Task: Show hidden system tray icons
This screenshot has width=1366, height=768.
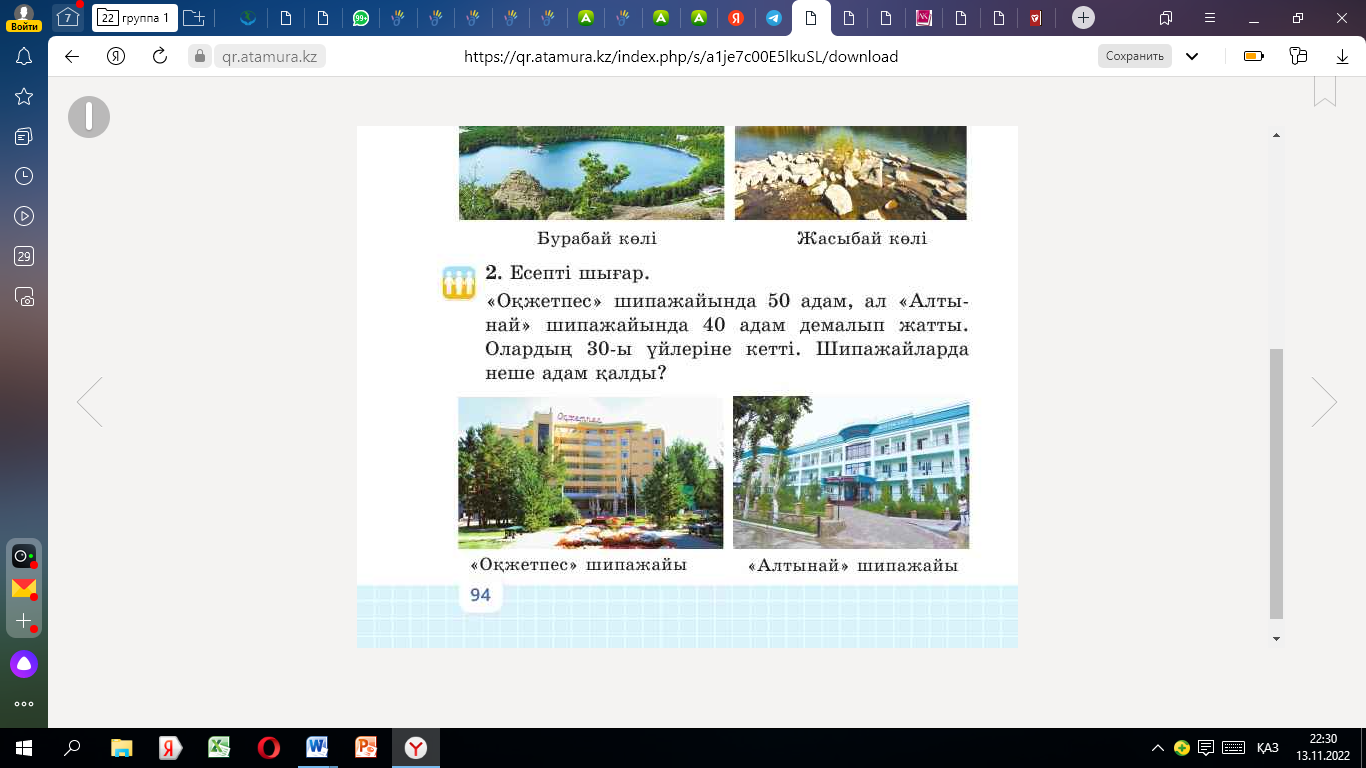Action: click(1158, 747)
